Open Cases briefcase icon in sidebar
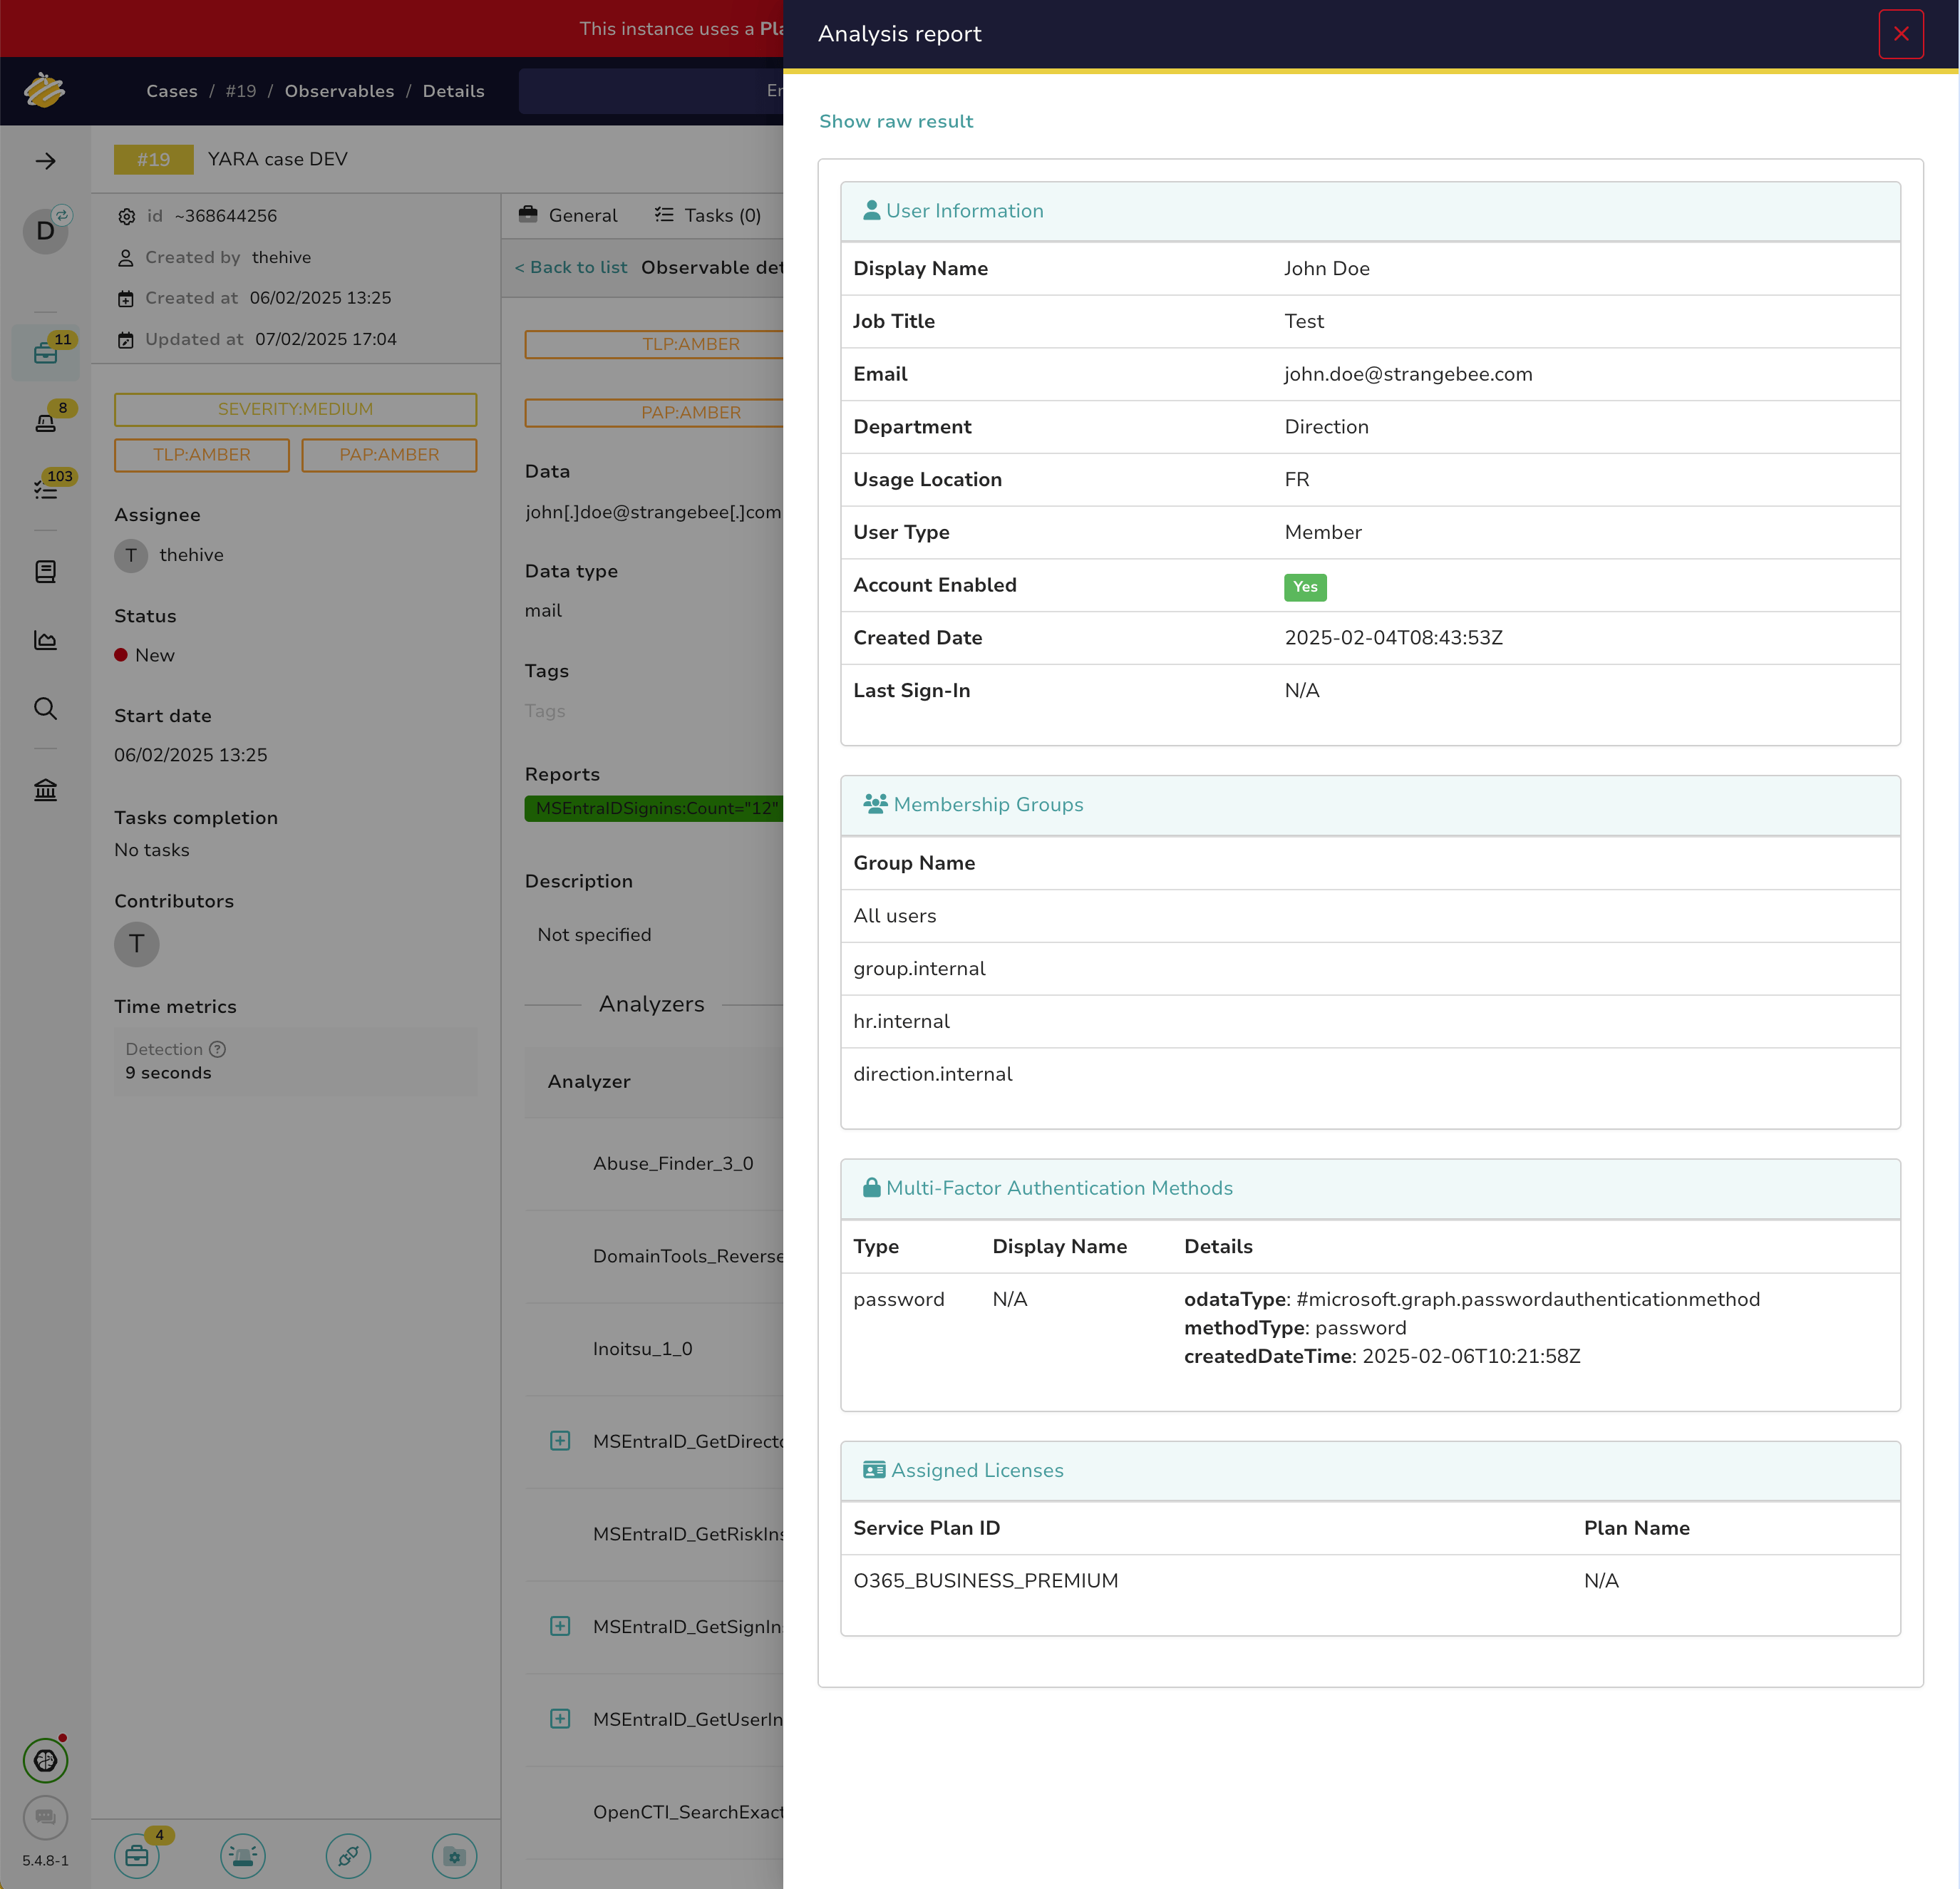The image size is (1960, 1889). [x=46, y=353]
